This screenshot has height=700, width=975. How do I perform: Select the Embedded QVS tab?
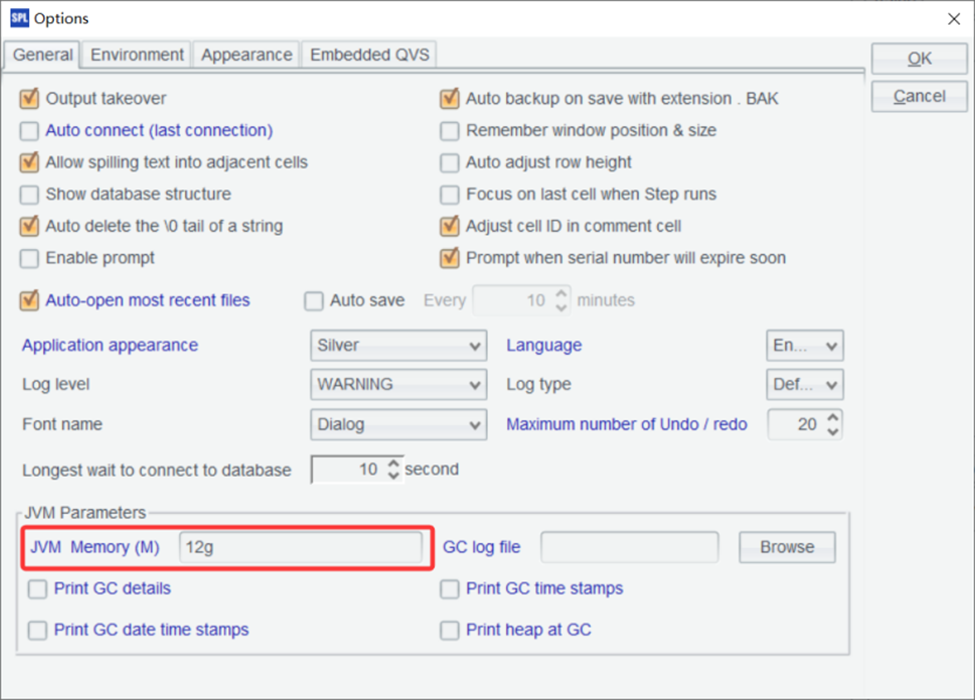pyautogui.click(x=368, y=55)
